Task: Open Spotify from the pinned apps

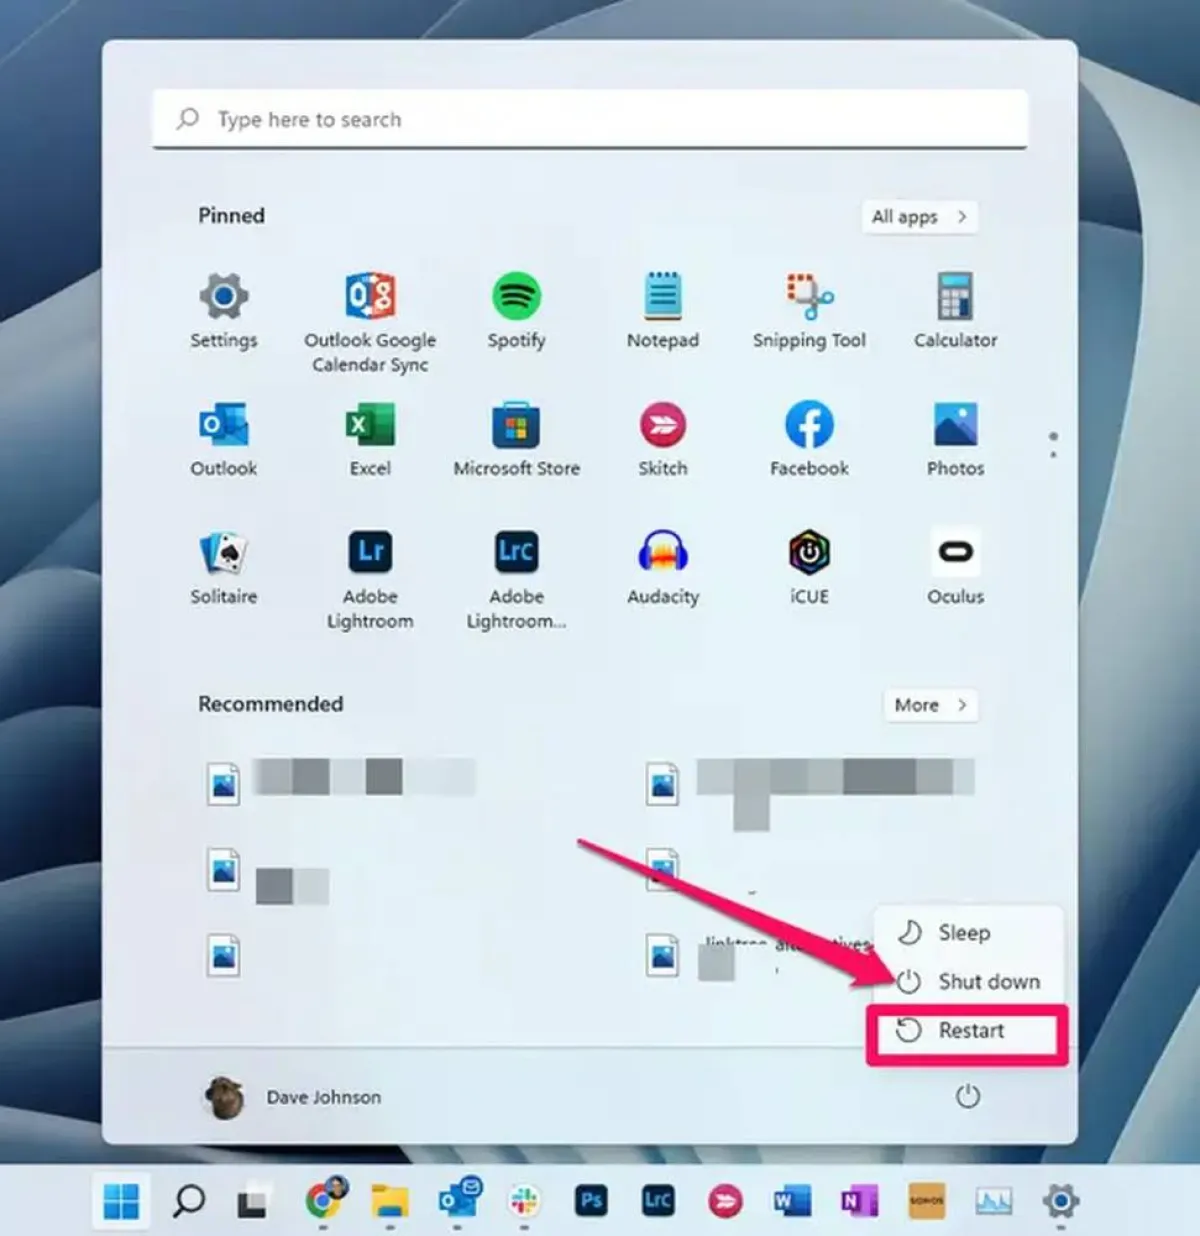Action: tap(516, 296)
